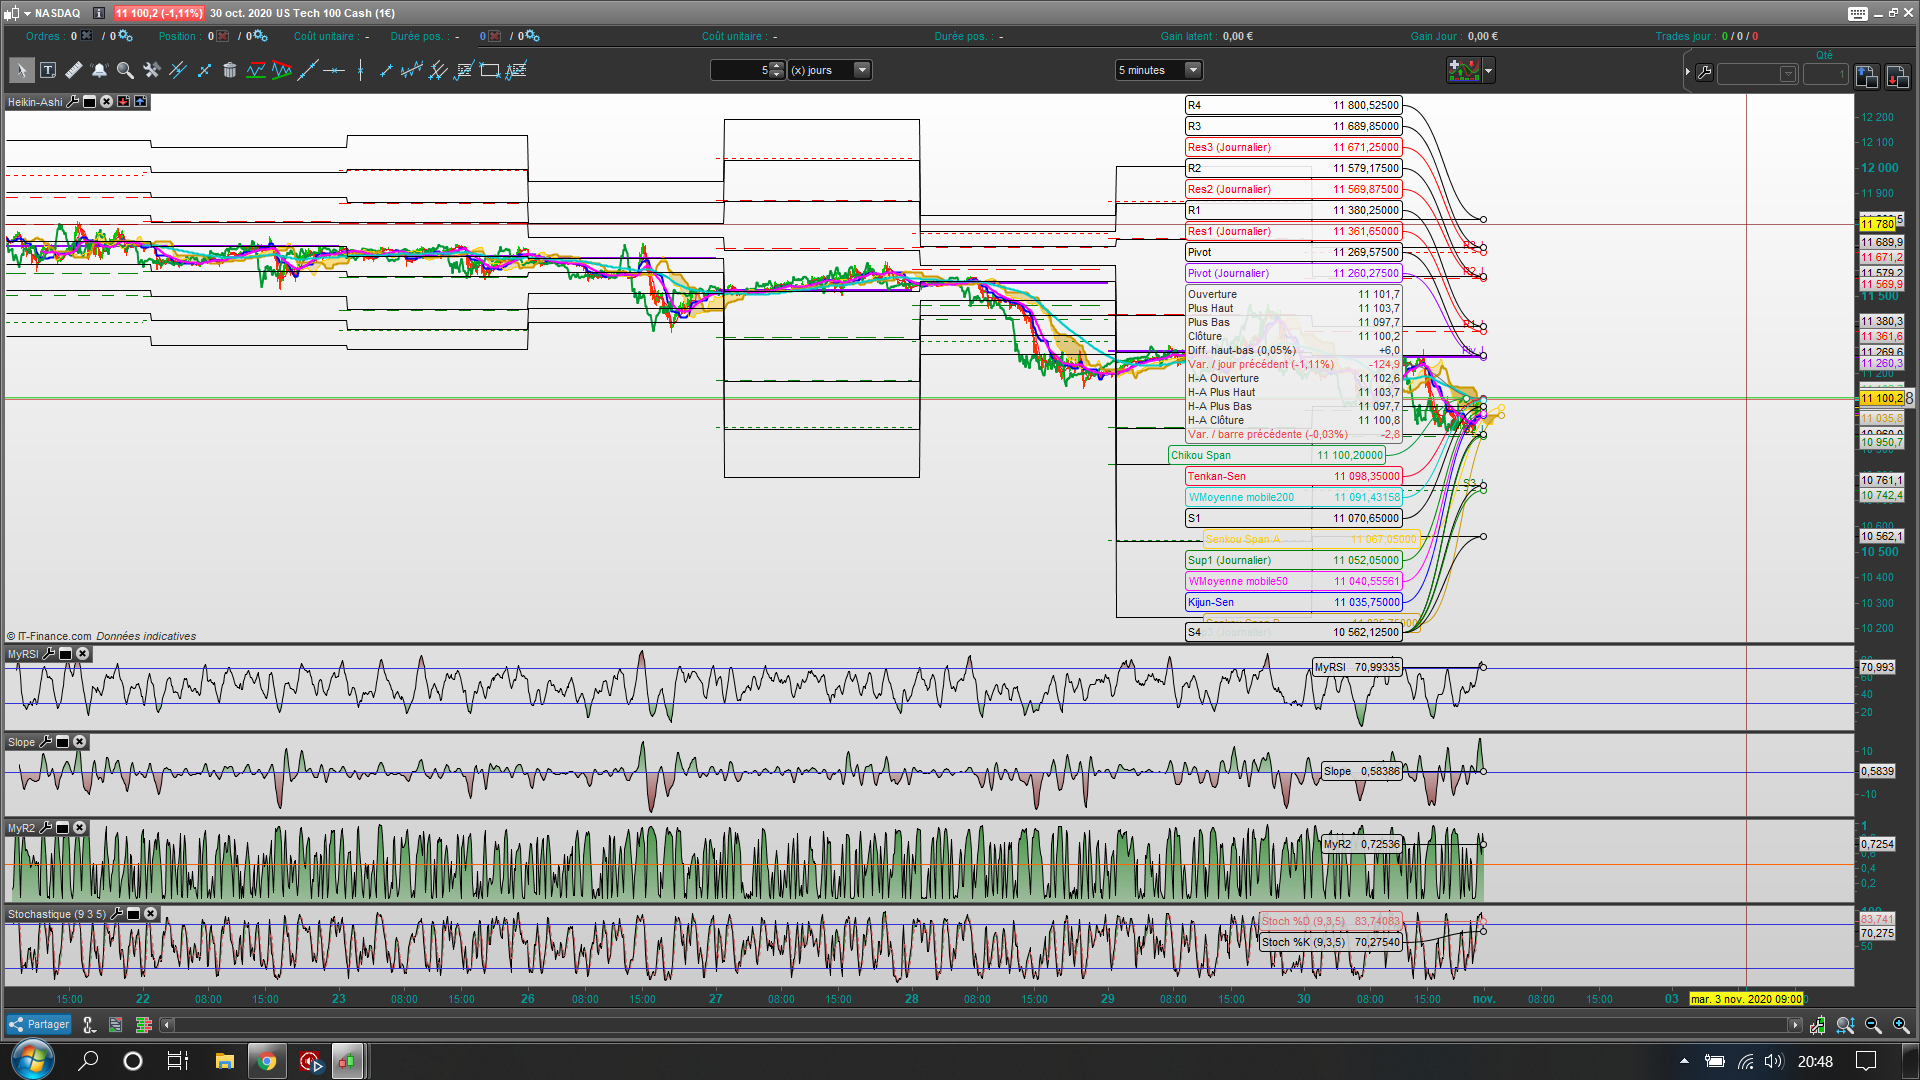The image size is (1920, 1080).
Task: Open the 5 minutes timeframe dropdown
Action: pos(1192,70)
